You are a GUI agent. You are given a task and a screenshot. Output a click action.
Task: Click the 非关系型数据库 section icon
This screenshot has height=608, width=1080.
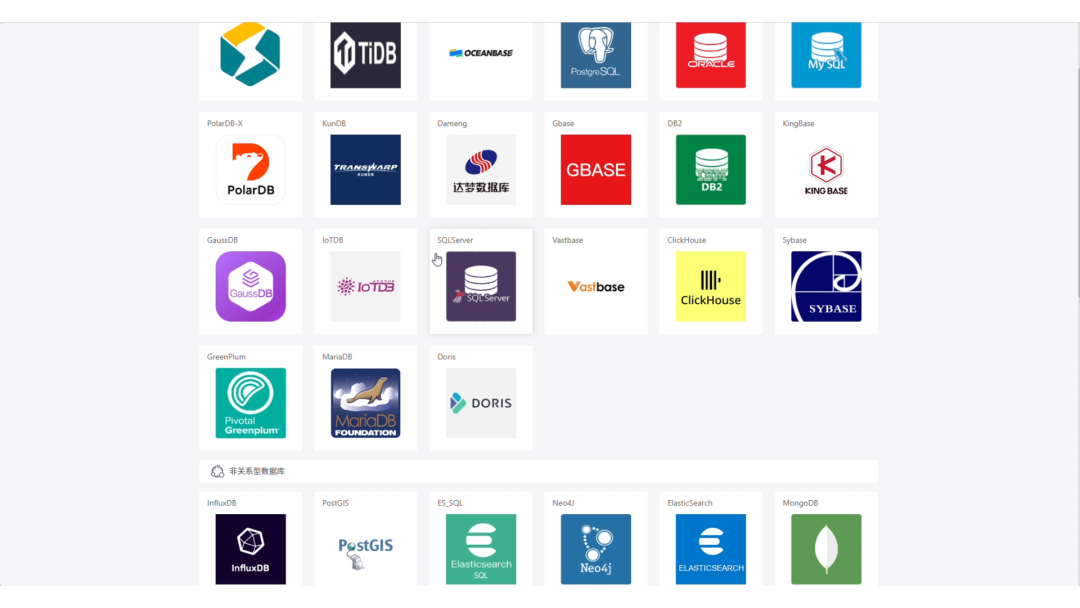coord(217,471)
